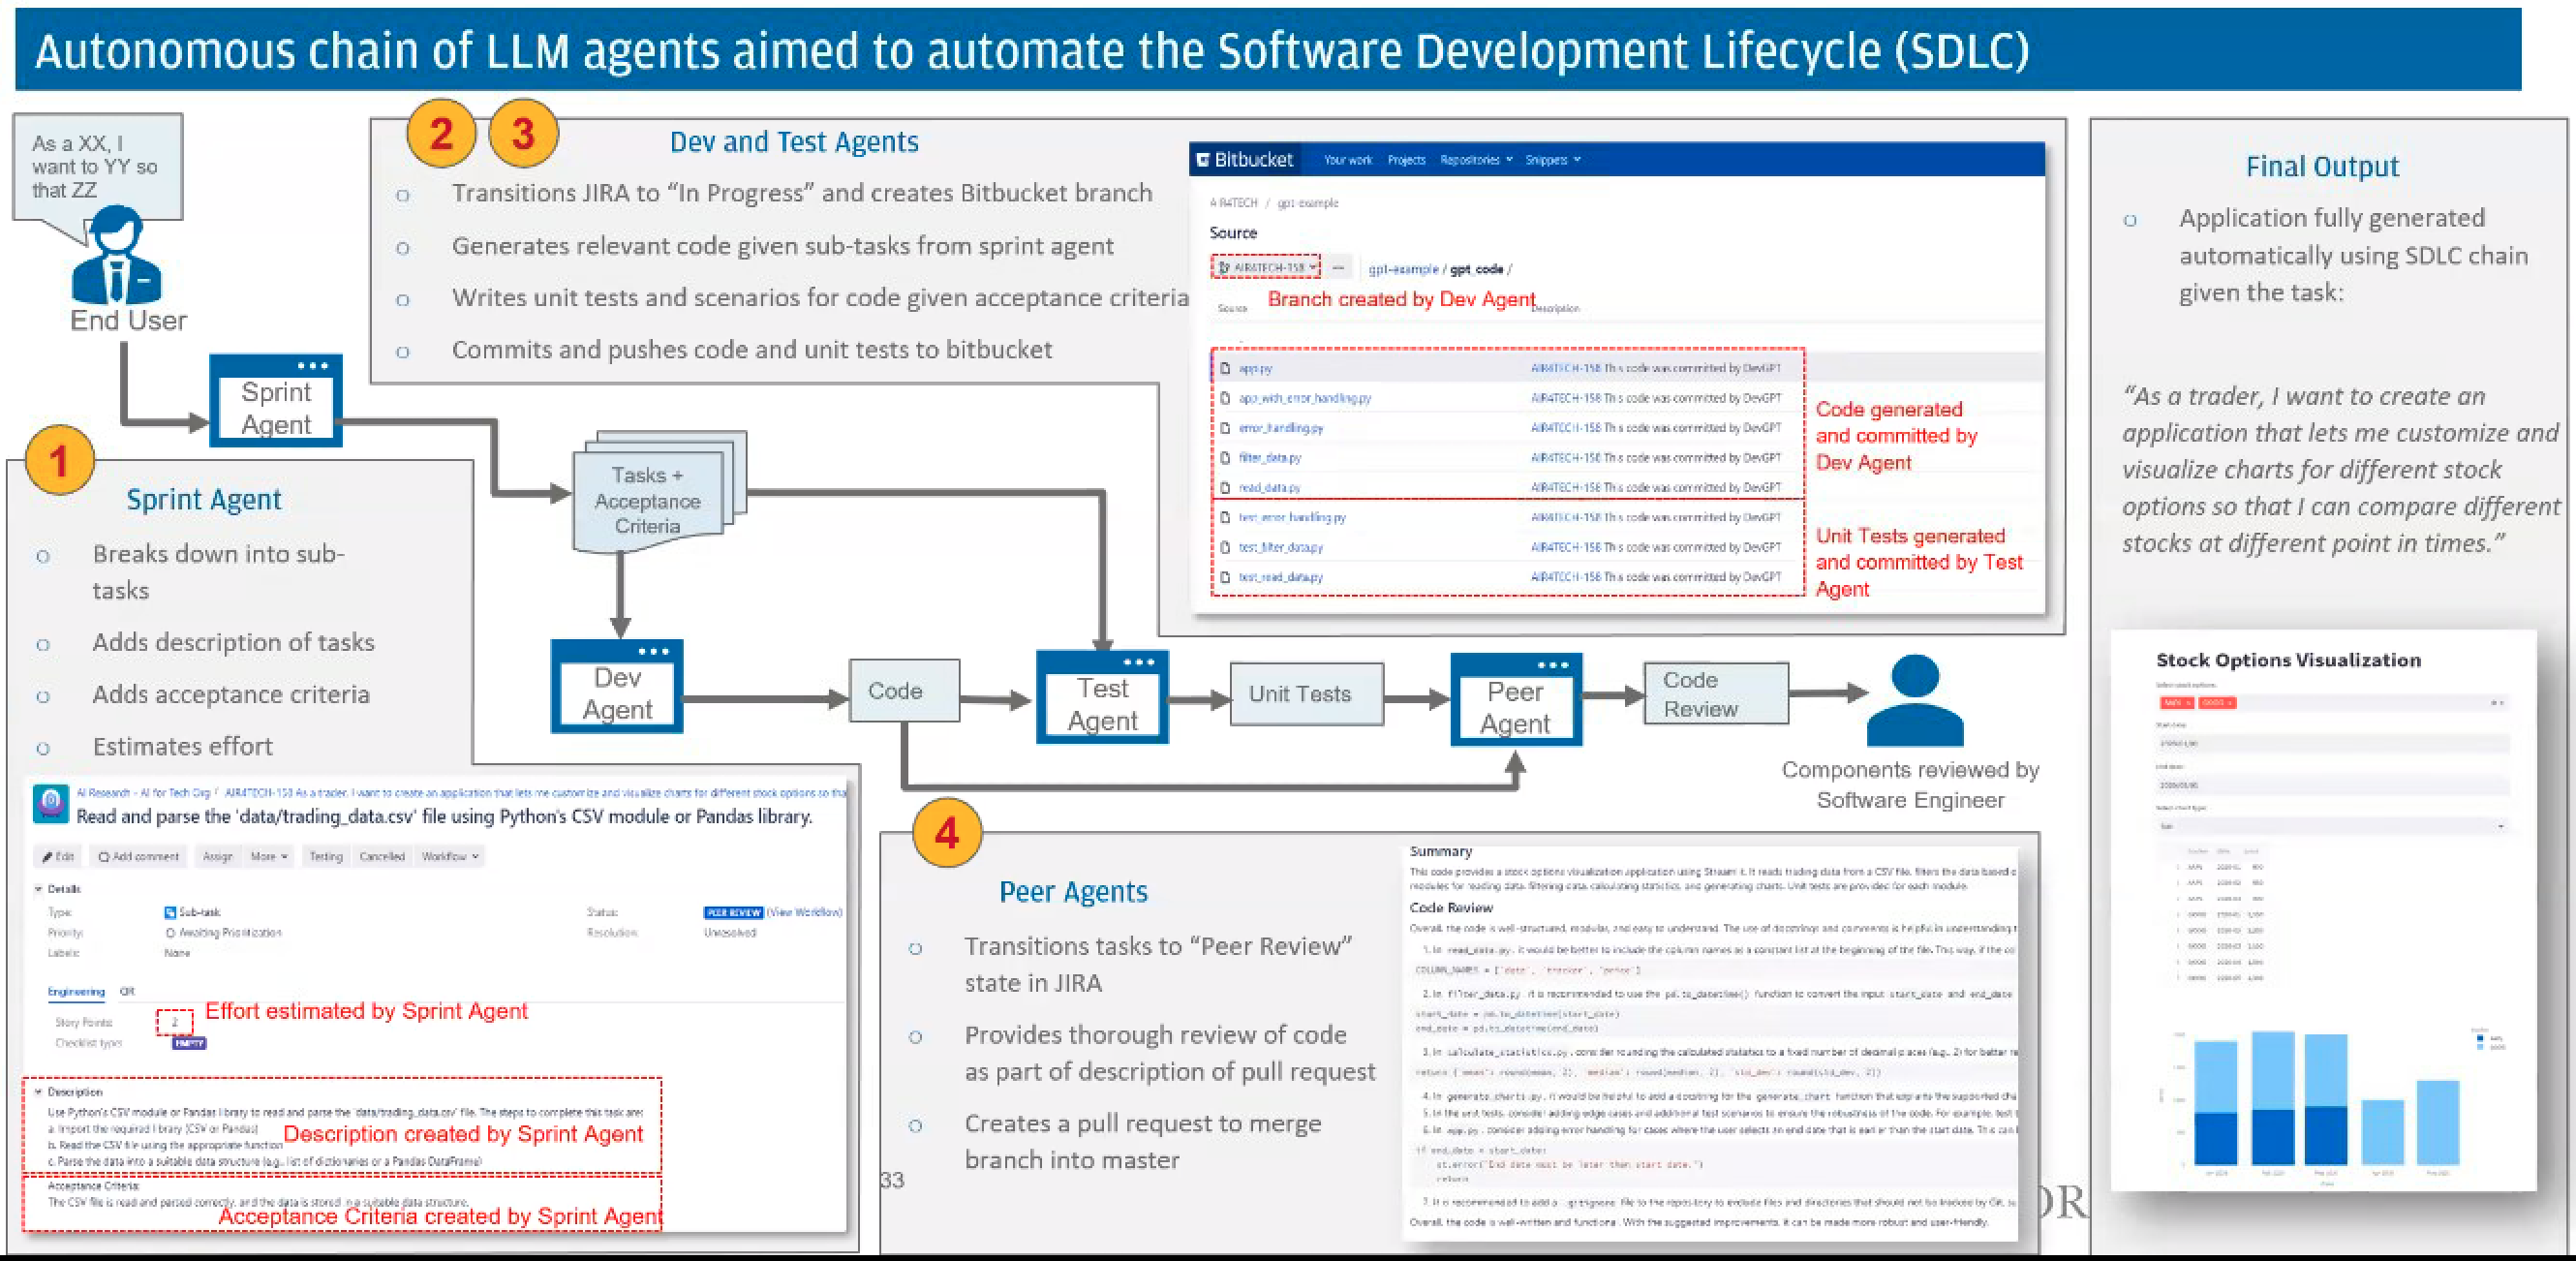This screenshot has width=2576, height=1261.
Task: Collapse the Description section in JIRA
Action: click(x=39, y=1092)
